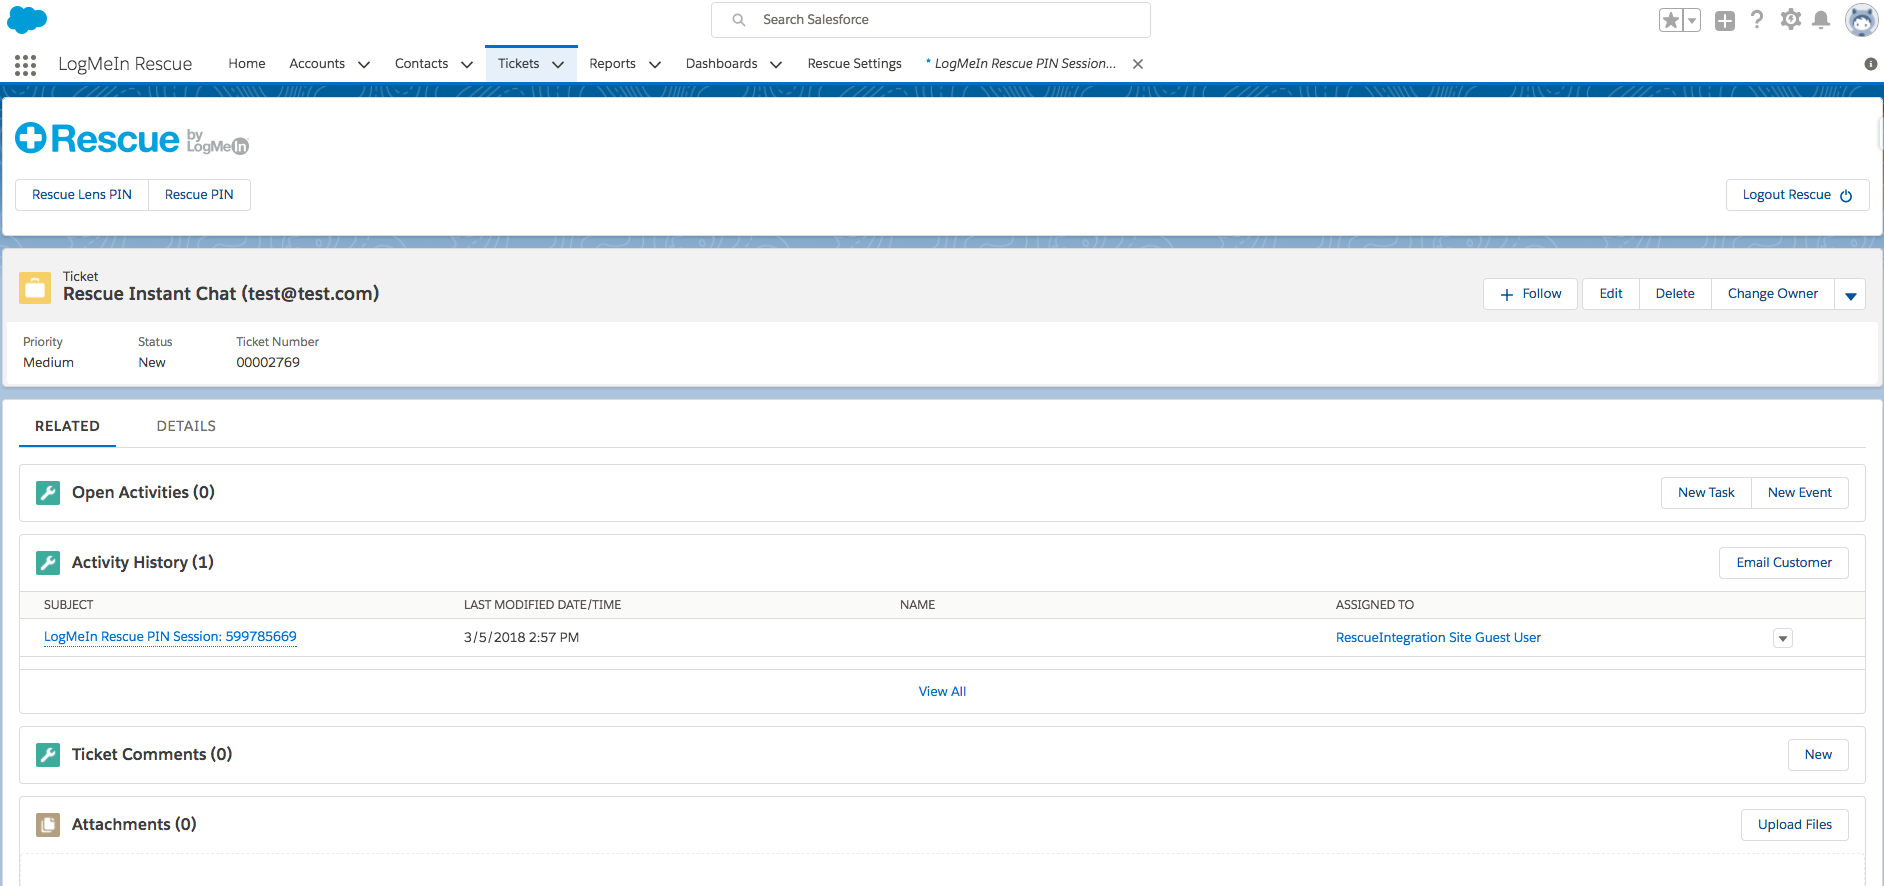Open the Notifications bell
Viewport: 1884px width, 886px height.
pyautogui.click(x=1821, y=20)
